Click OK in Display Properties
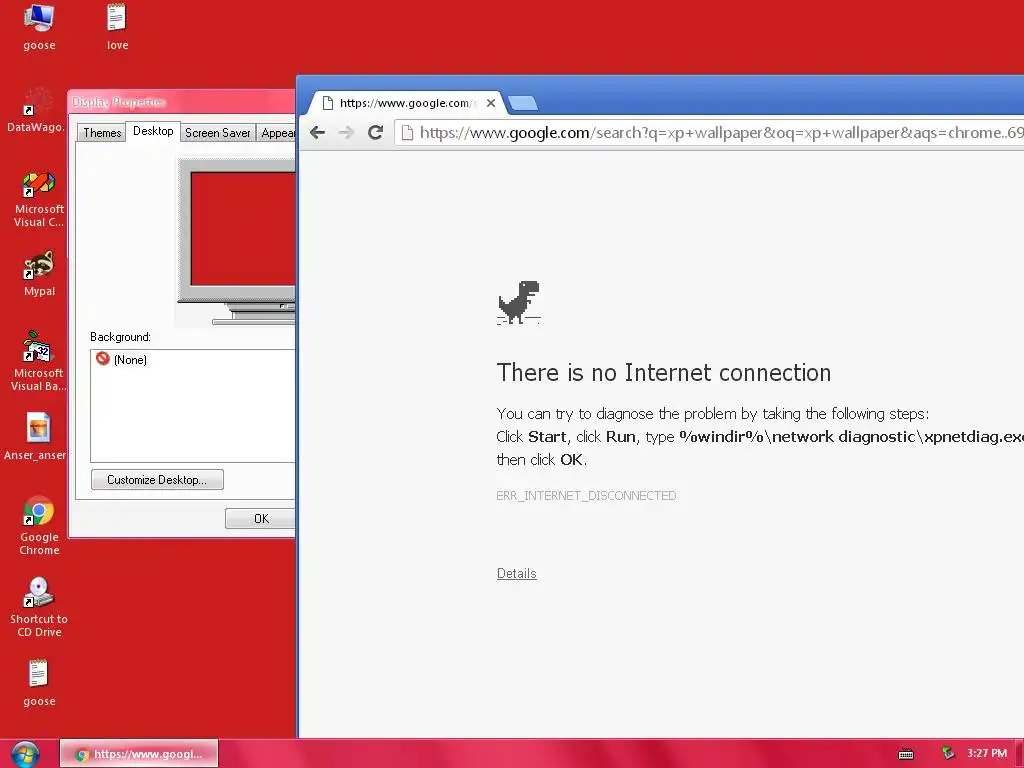The image size is (1024, 768). click(x=261, y=519)
